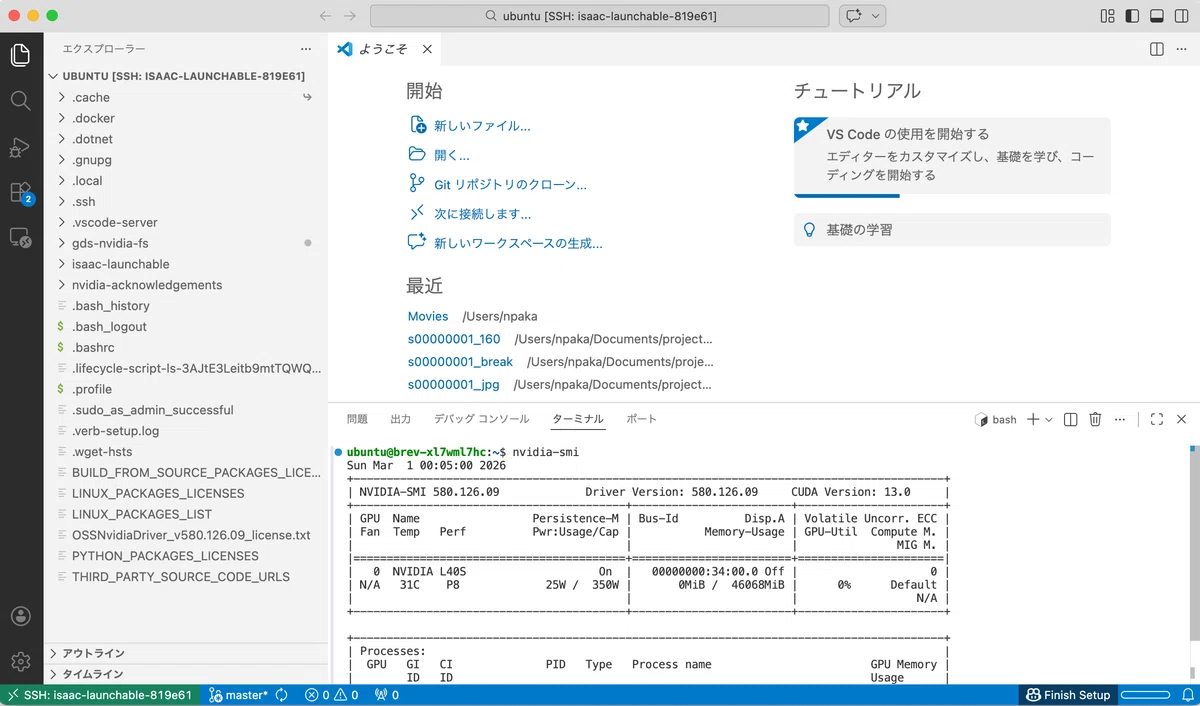Image resolution: width=1200 pixels, height=706 pixels.
Task: Synchronize changes with sync icon
Action: point(282,695)
